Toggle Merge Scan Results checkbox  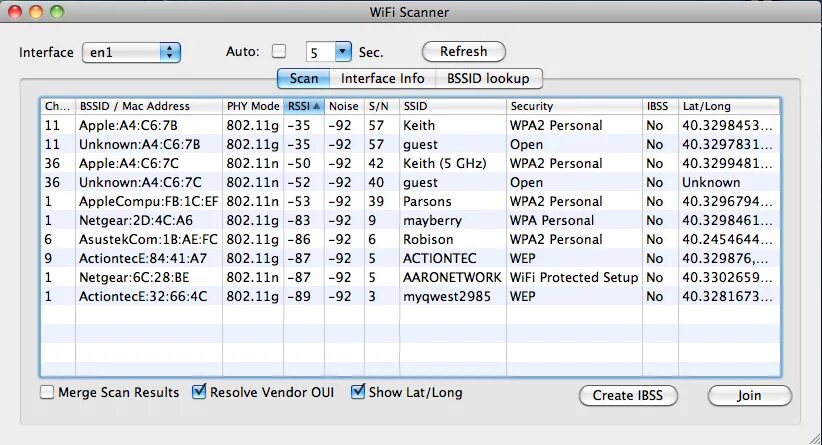47,392
